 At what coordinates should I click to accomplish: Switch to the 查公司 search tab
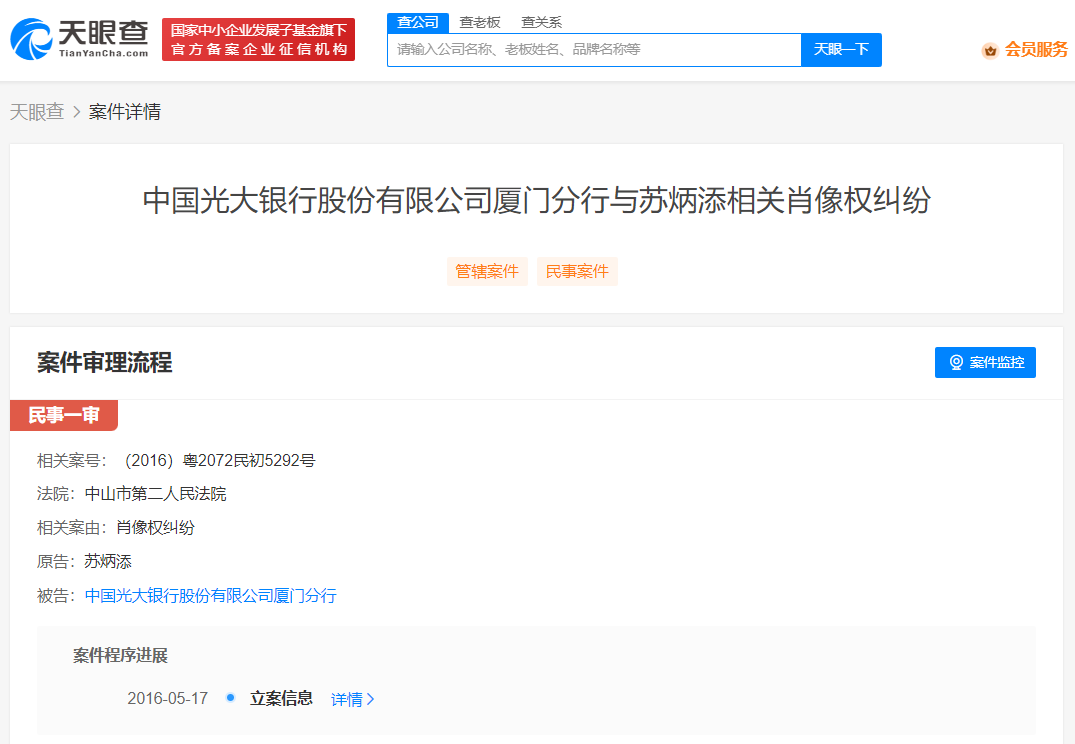coord(418,23)
